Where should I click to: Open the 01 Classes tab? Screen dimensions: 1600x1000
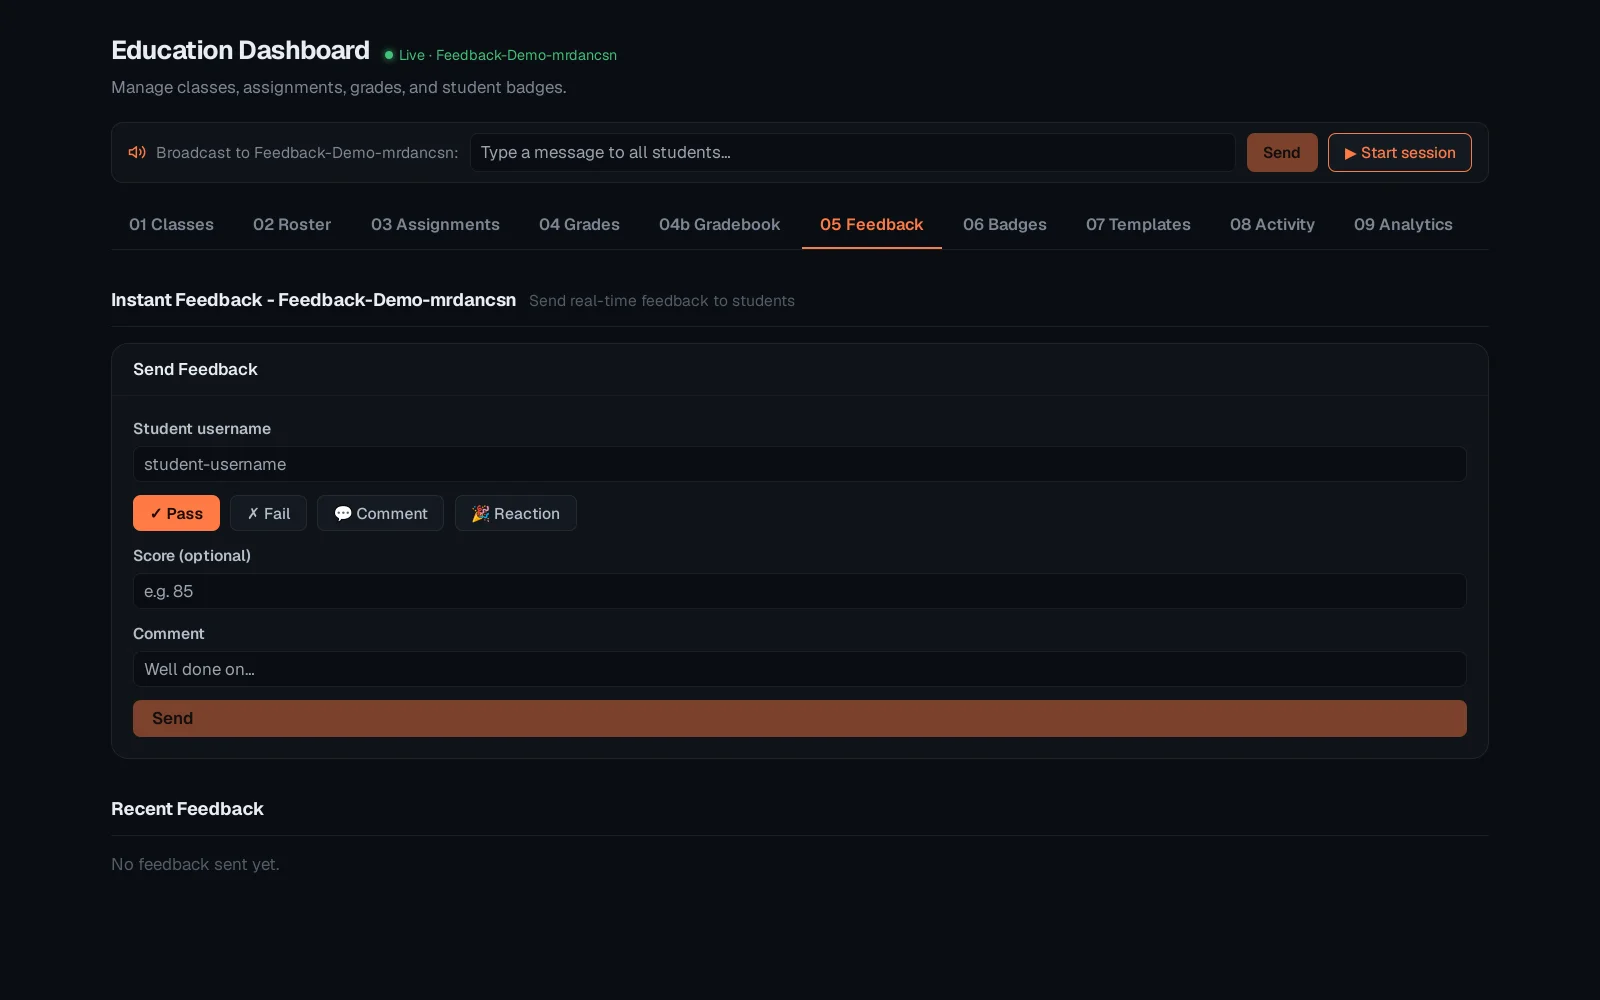click(171, 224)
